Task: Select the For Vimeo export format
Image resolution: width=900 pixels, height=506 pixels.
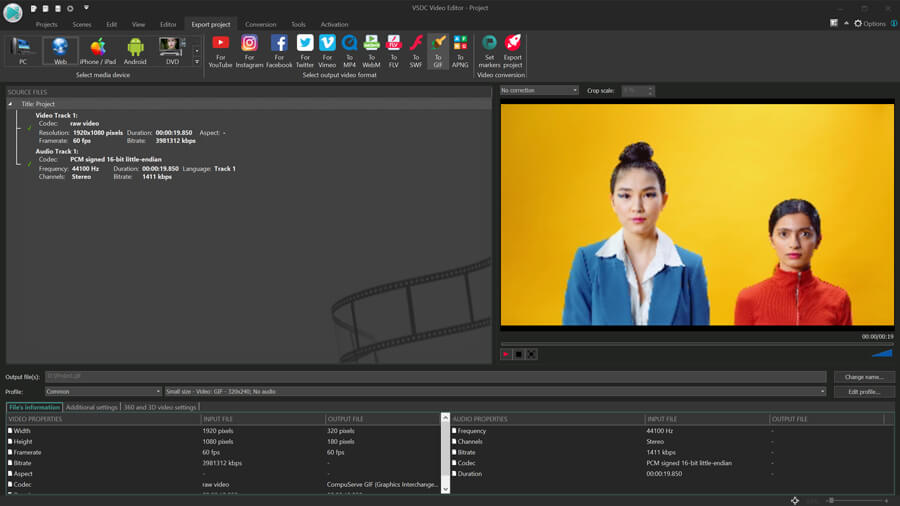Action: 327,51
